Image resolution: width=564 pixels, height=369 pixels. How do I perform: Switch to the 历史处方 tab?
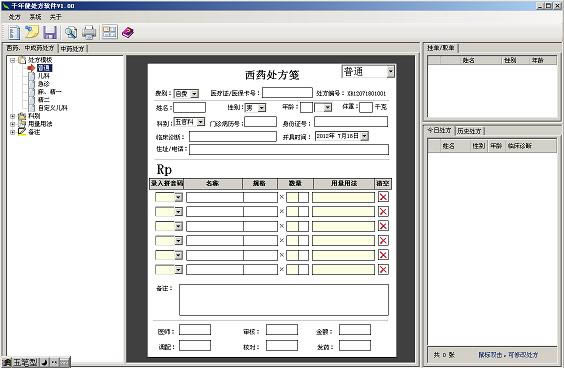pos(469,131)
